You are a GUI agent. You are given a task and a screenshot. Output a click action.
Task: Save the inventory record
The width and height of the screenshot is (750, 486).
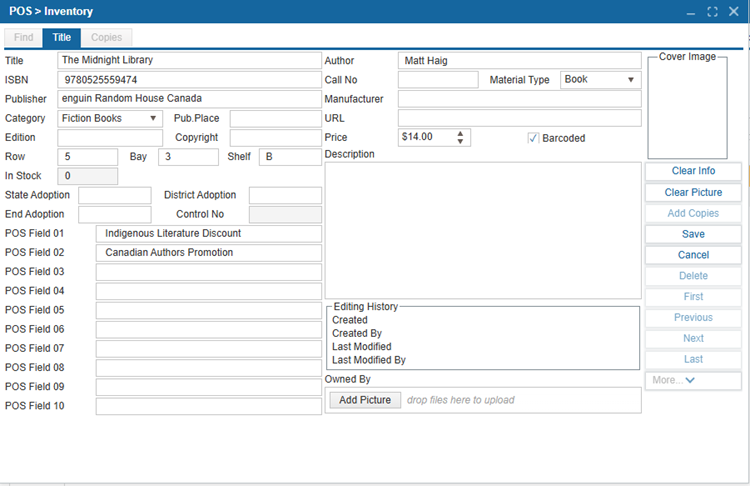click(x=693, y=234)
